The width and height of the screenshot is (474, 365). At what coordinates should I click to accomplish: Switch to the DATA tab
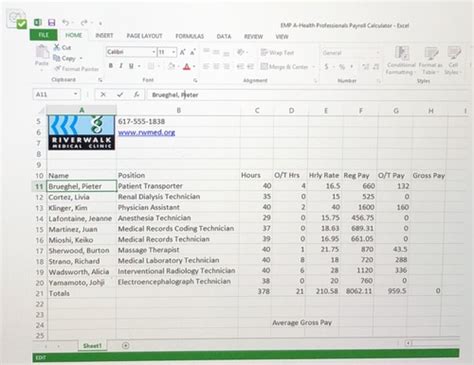(224, 36)
